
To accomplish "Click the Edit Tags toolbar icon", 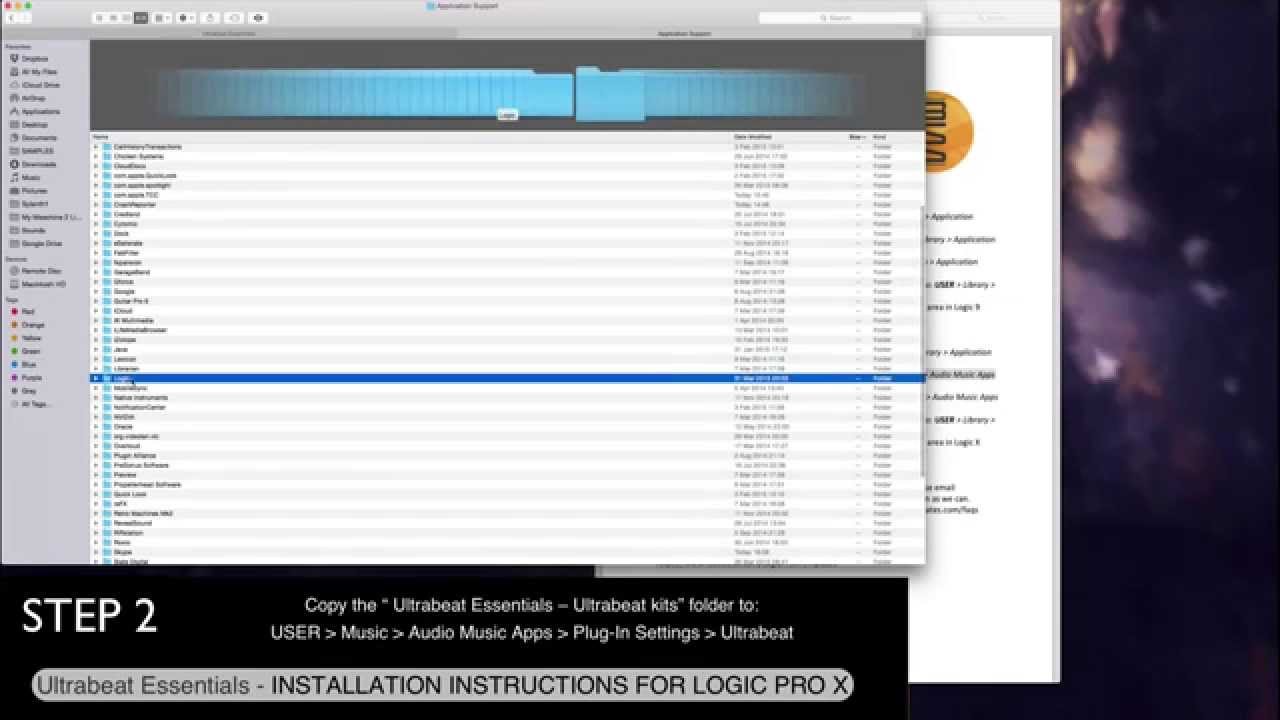I will point(234,18).
